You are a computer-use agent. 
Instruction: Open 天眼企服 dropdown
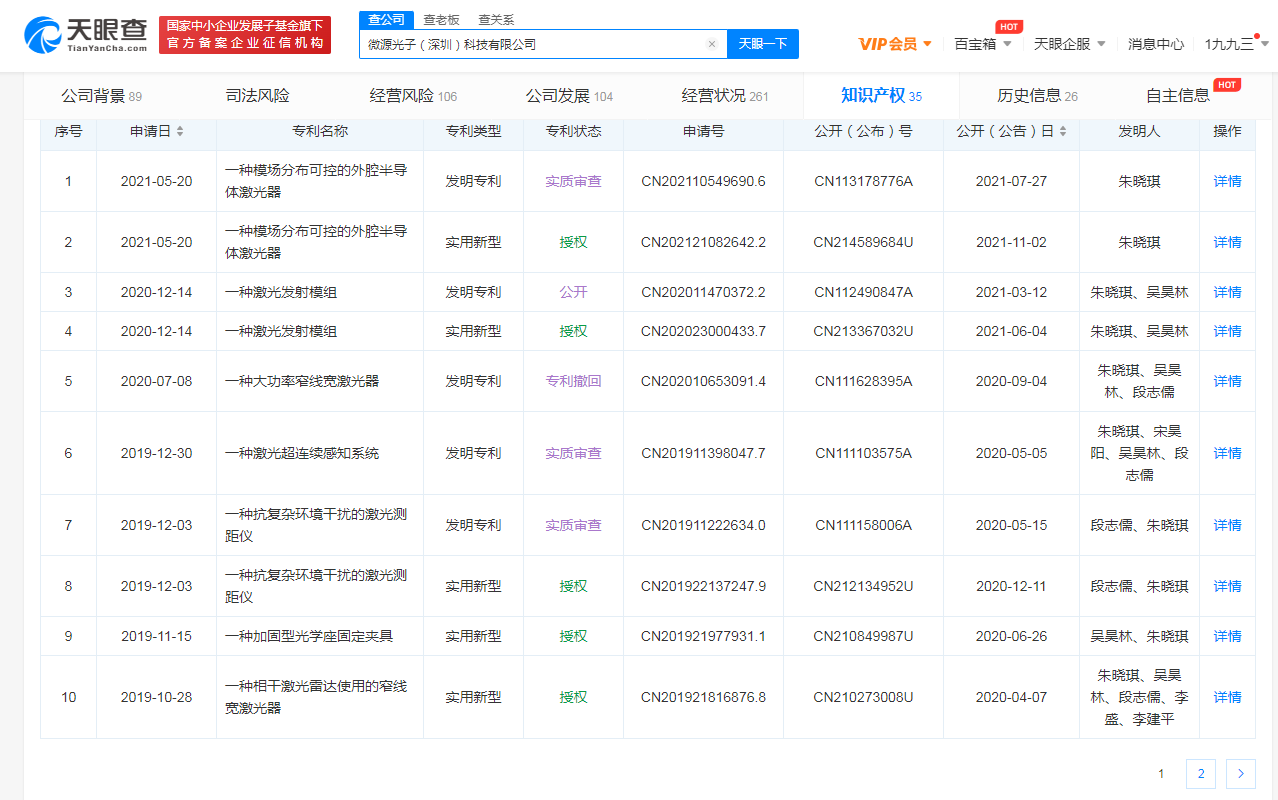point(1070,44)
